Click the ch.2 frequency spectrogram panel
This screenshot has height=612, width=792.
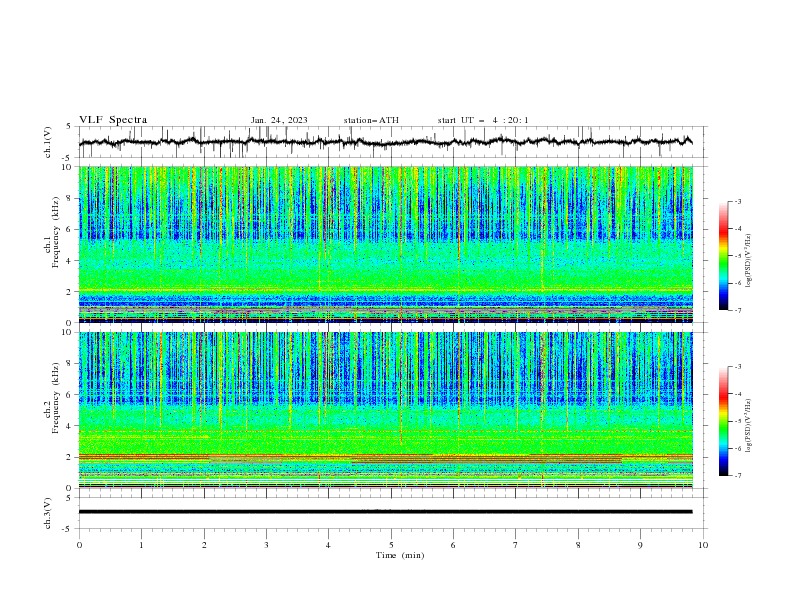pos(386,410)
